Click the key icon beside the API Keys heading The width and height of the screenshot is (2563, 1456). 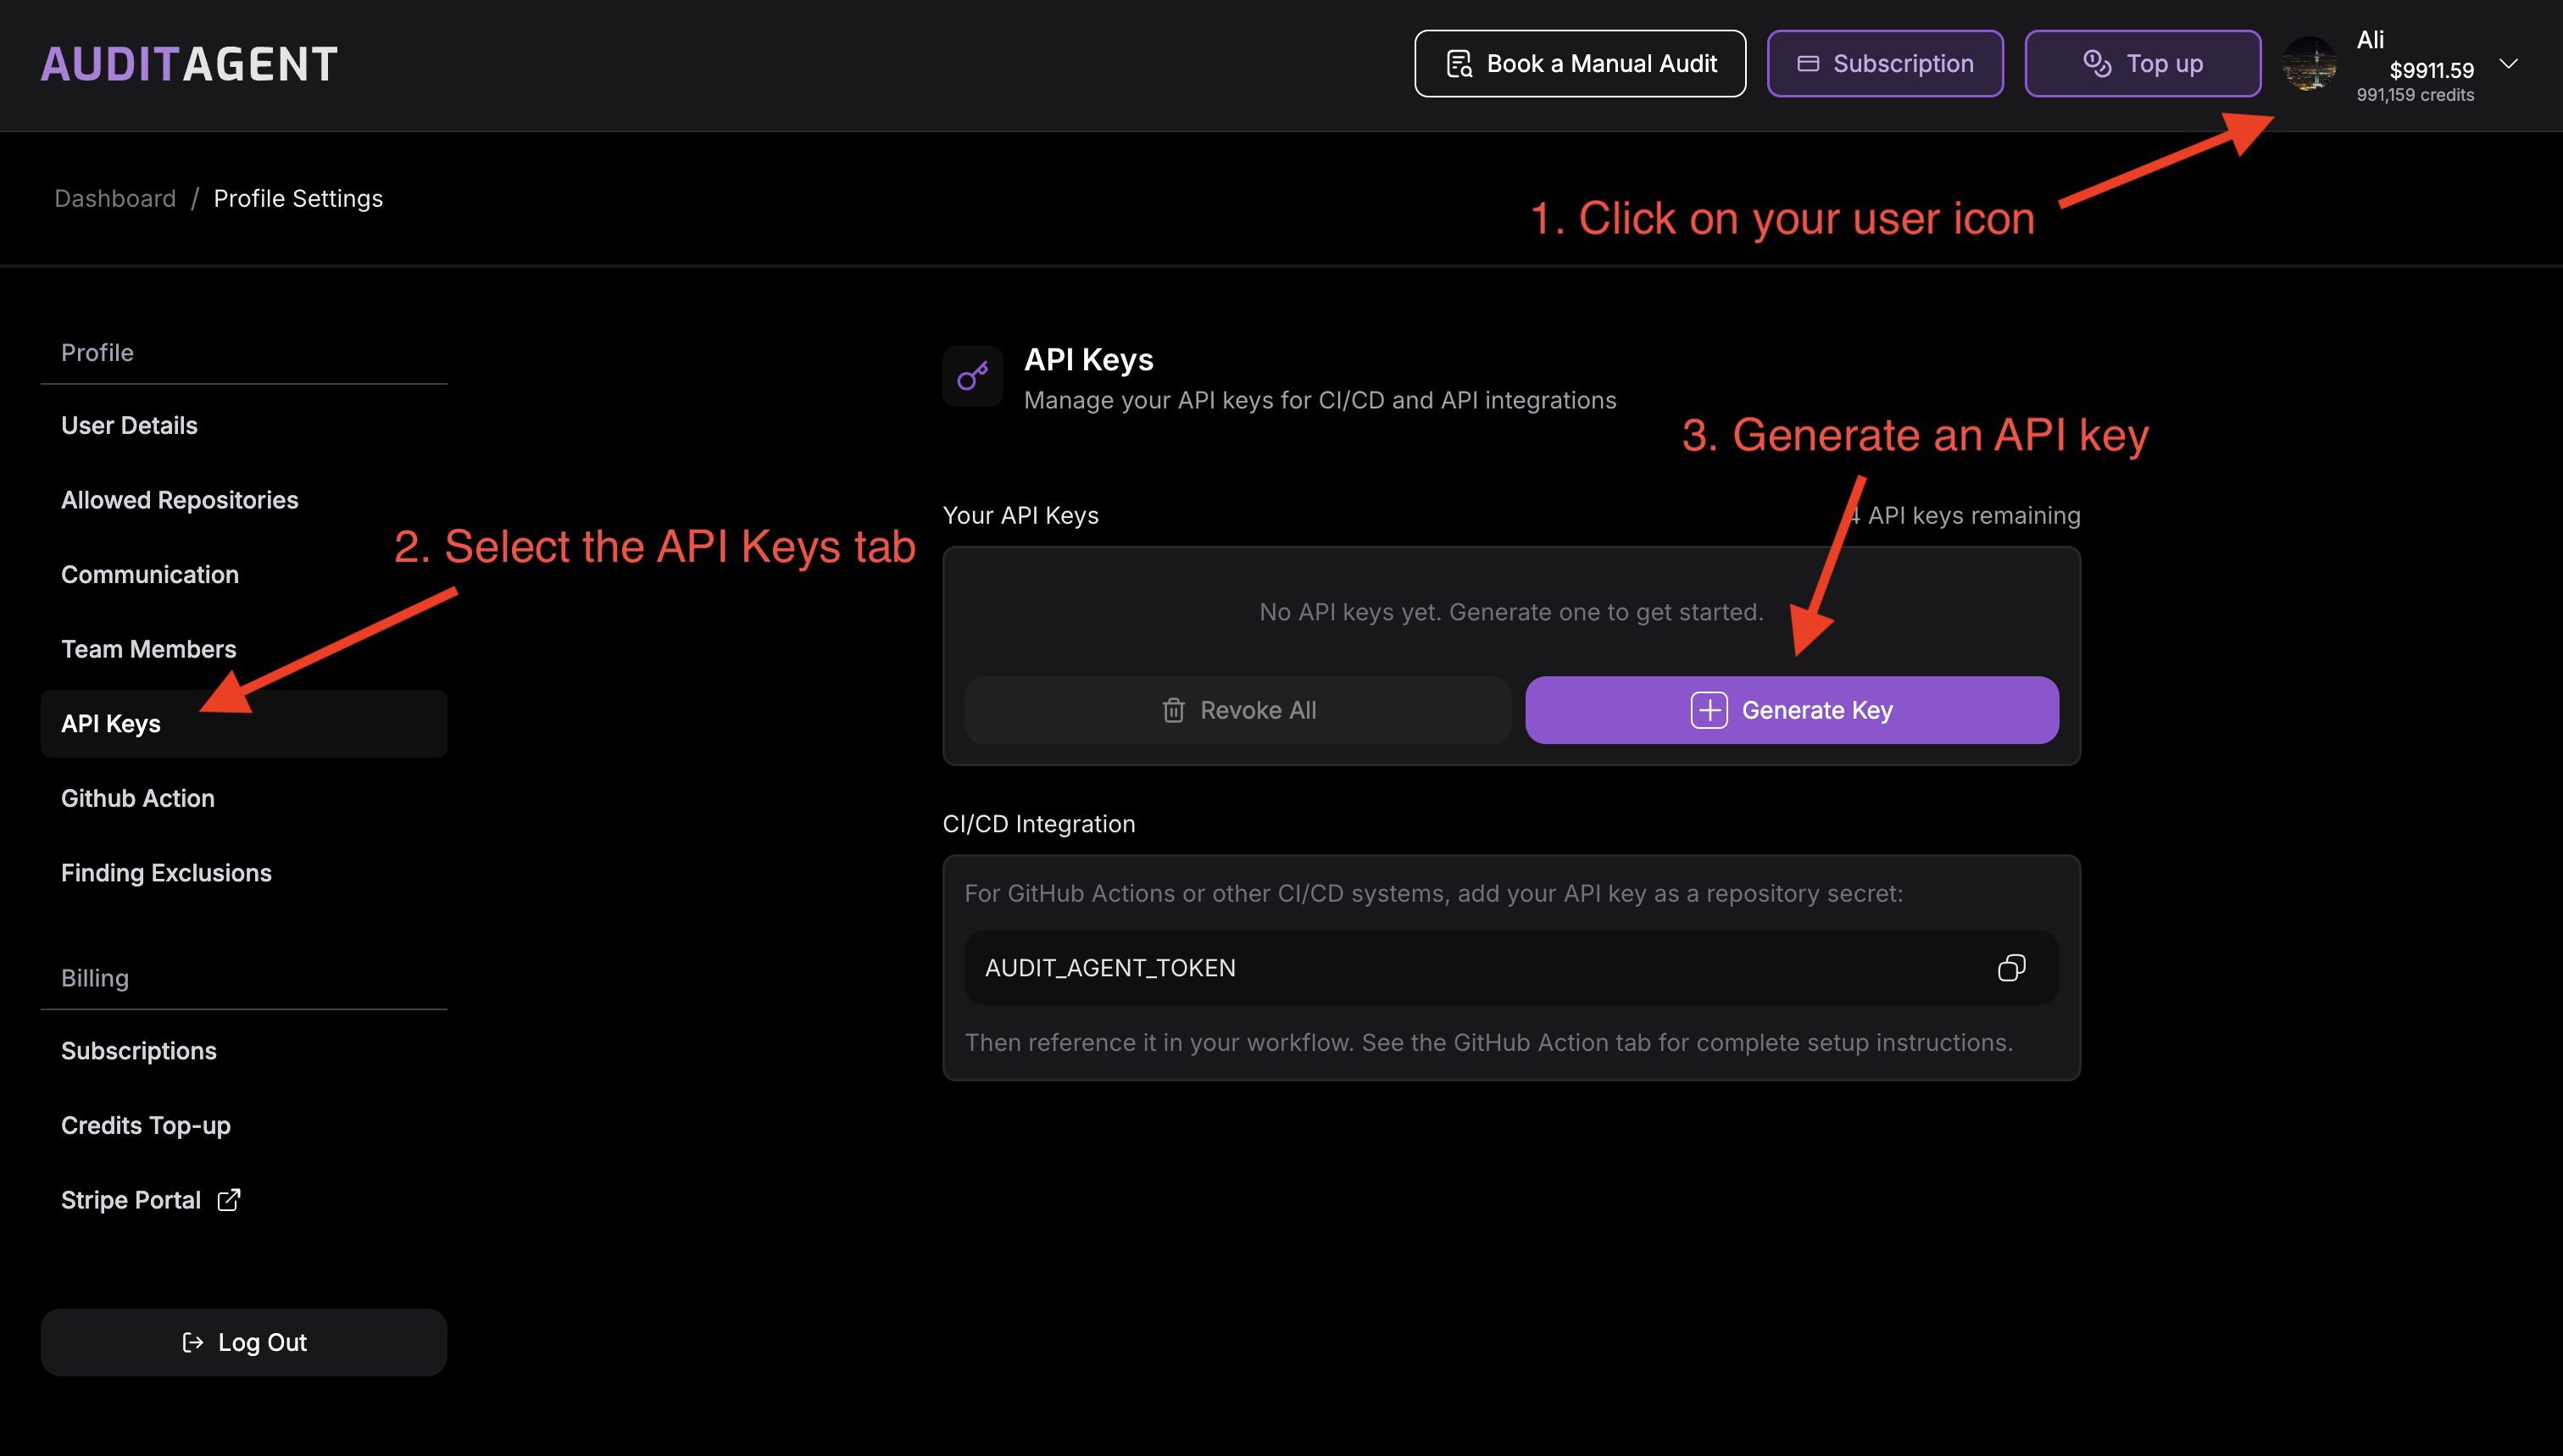[972, 376]
